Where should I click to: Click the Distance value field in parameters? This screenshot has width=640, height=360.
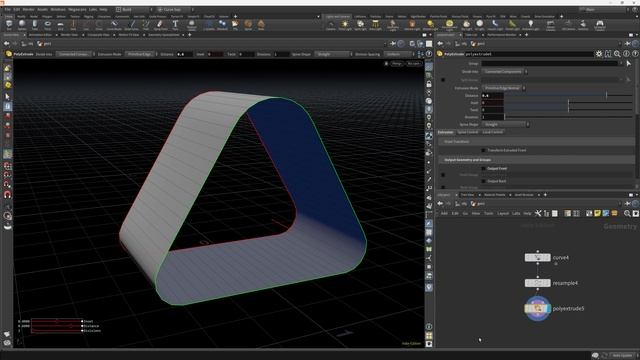click(x=492, y=96)
